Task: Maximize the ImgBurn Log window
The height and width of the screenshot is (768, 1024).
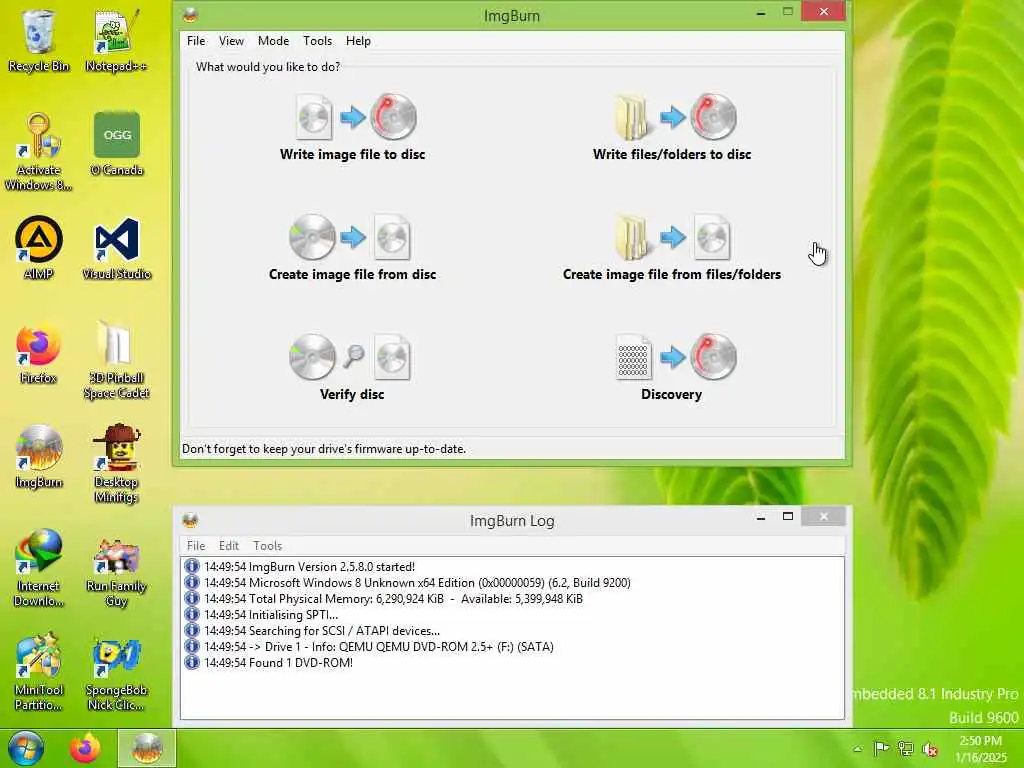Action: pyautogui.click(x=788, y=517)
